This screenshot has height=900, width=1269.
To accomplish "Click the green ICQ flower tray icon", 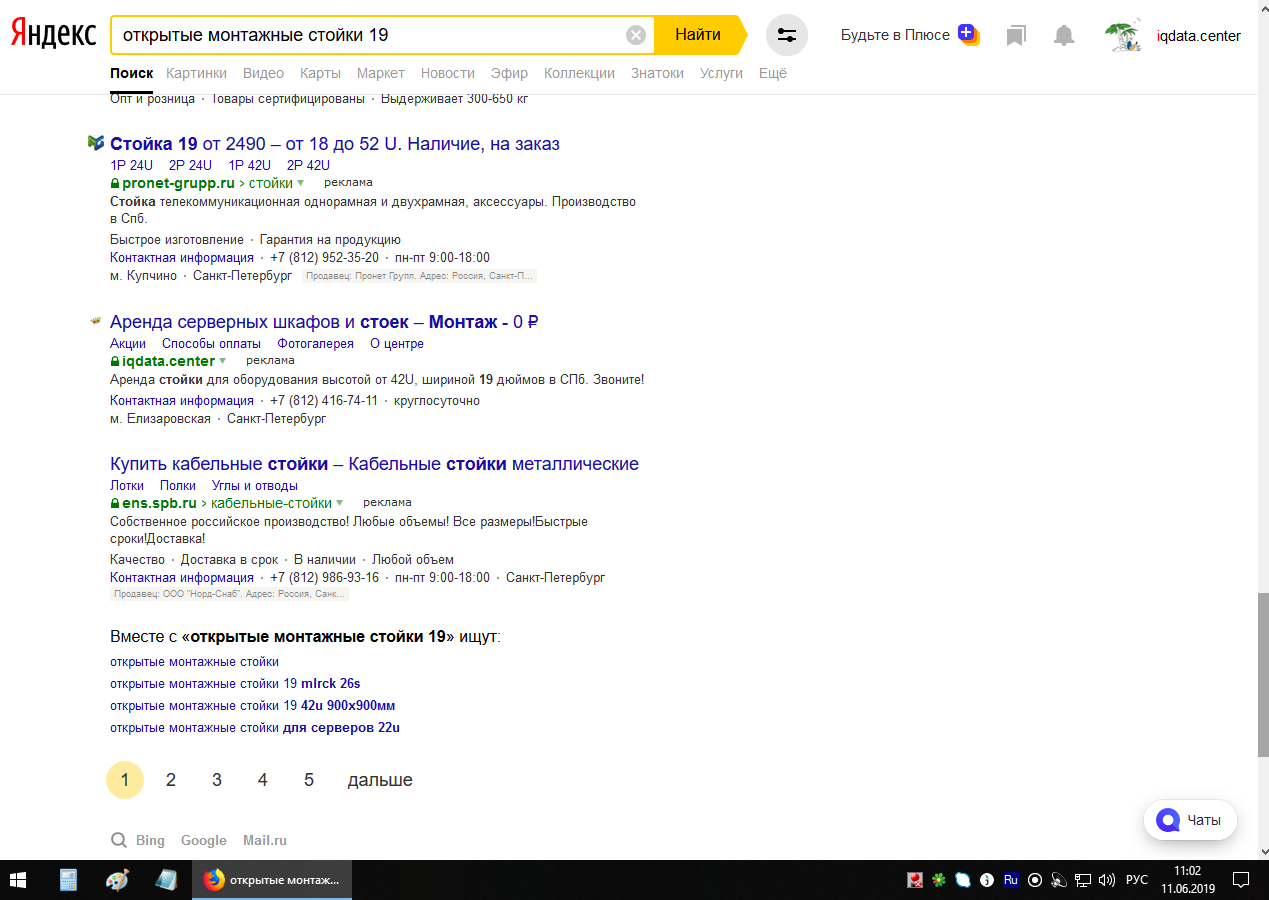I will coord(939,880).
